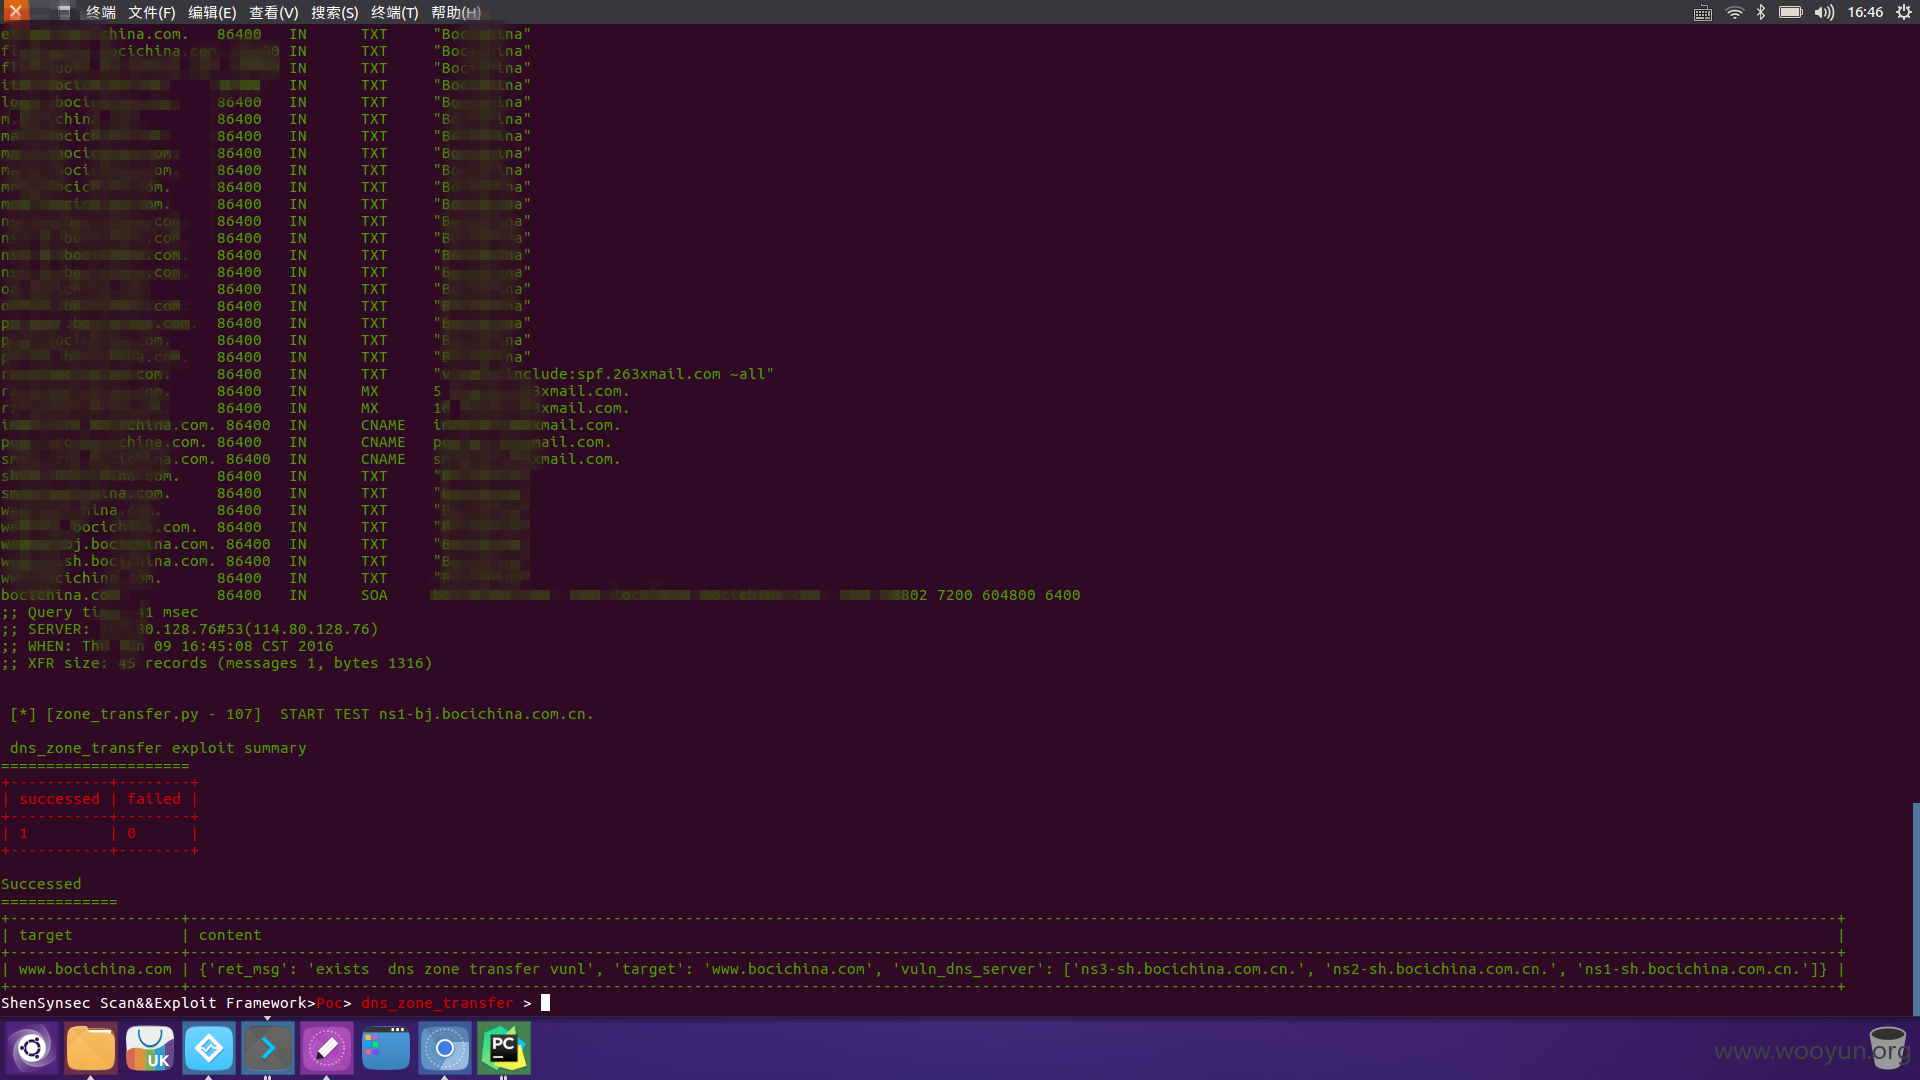Screen dimensions: 1920x1080
Task: Open the 搜索(S) menu
Action: (x=334, y=12)
